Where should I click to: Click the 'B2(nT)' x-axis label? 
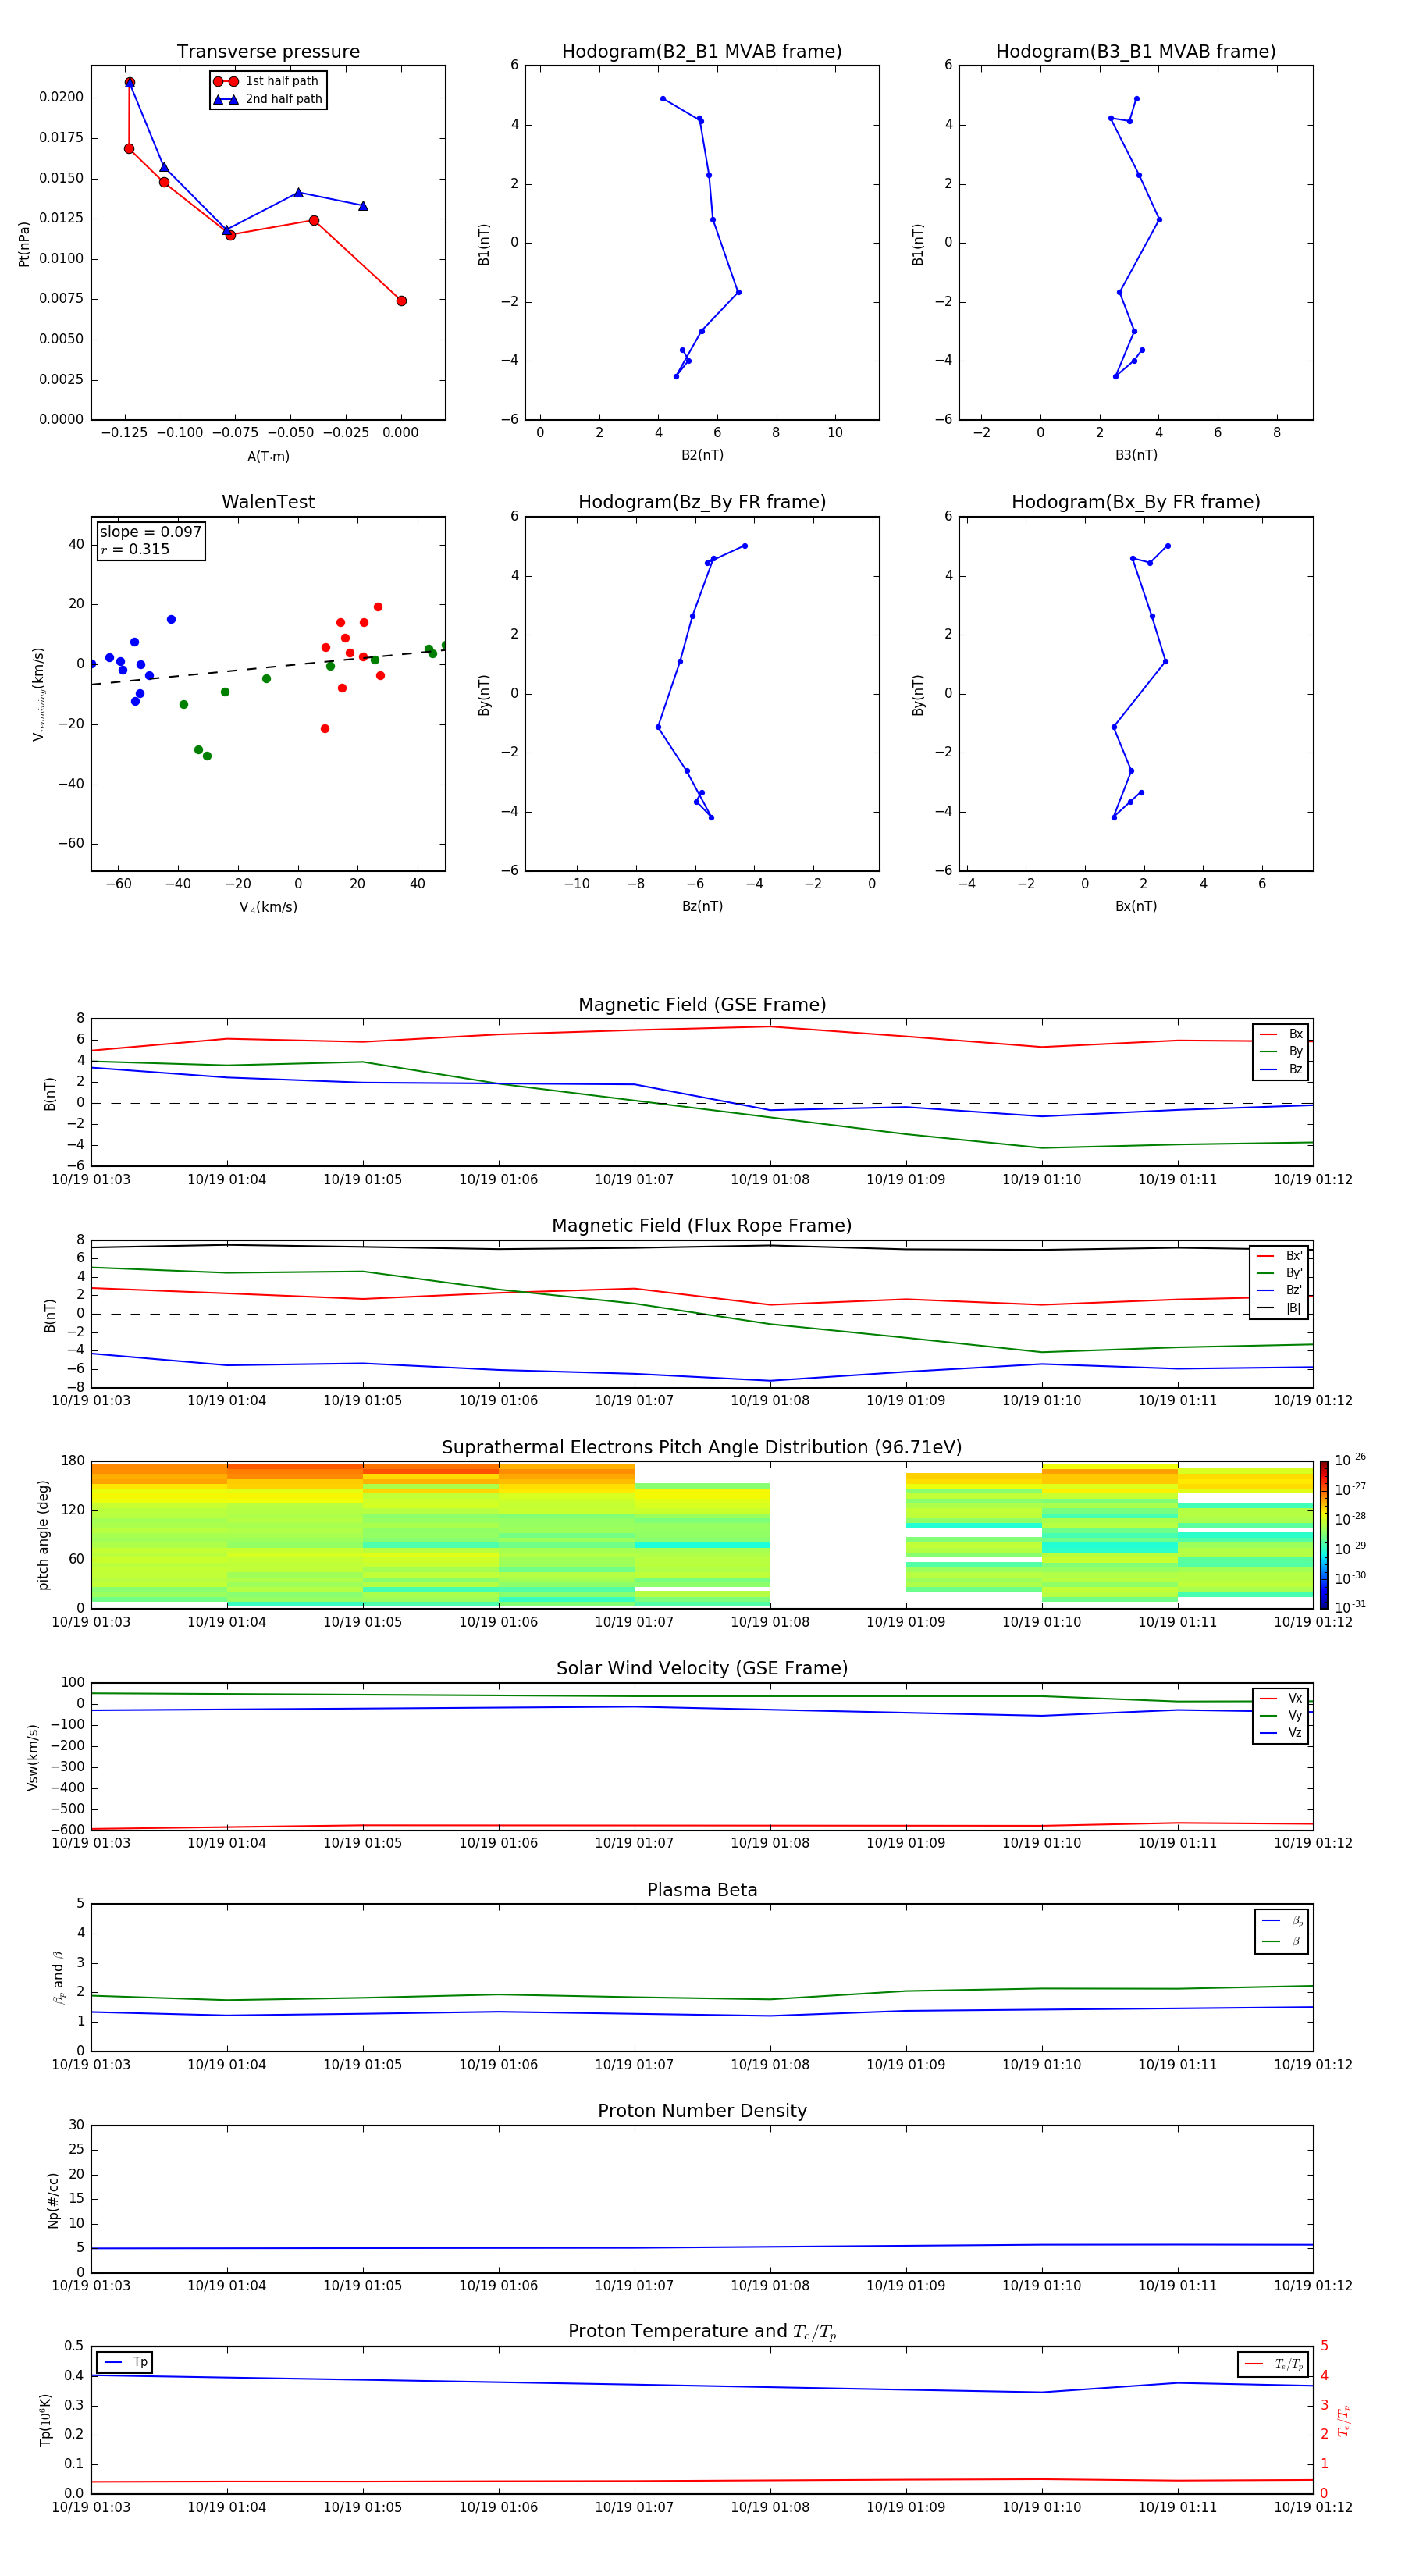[x=702, y=455]
